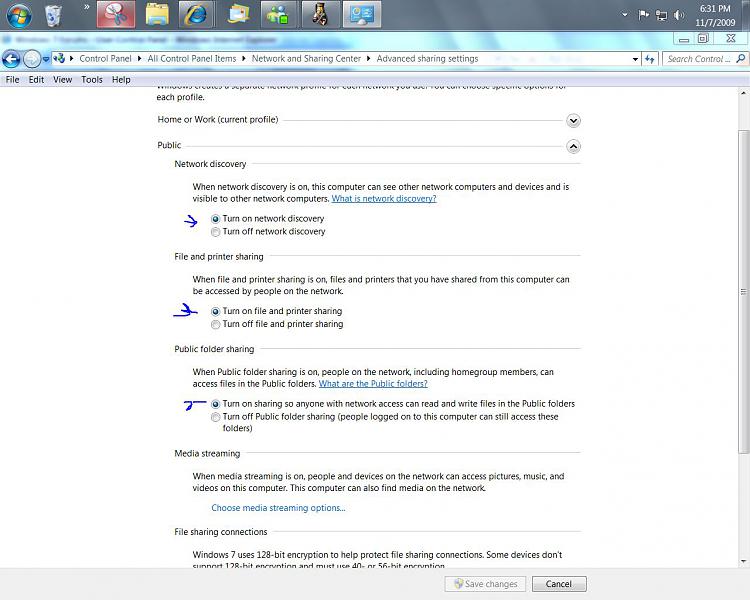Open the View menu
750x600 pixels.
click(62, 79)
